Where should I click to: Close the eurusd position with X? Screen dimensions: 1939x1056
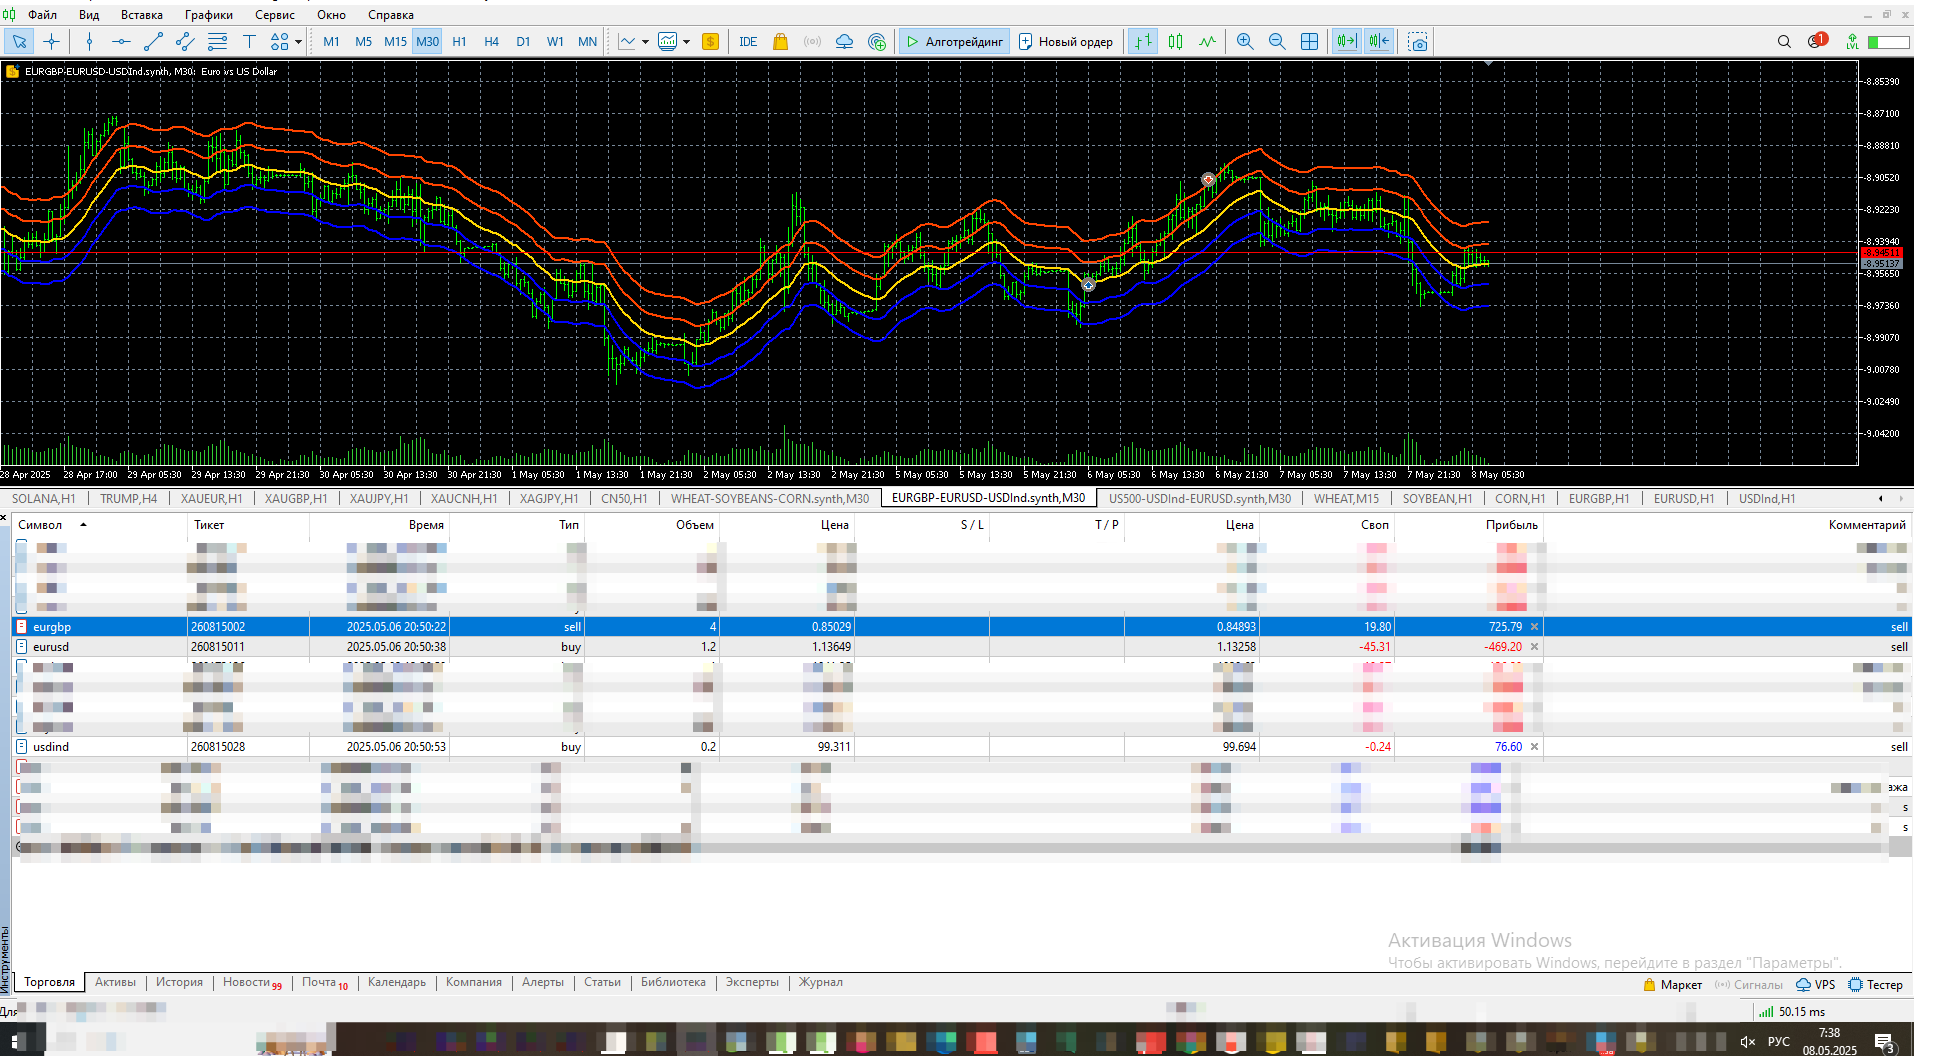coord(1534,647)
